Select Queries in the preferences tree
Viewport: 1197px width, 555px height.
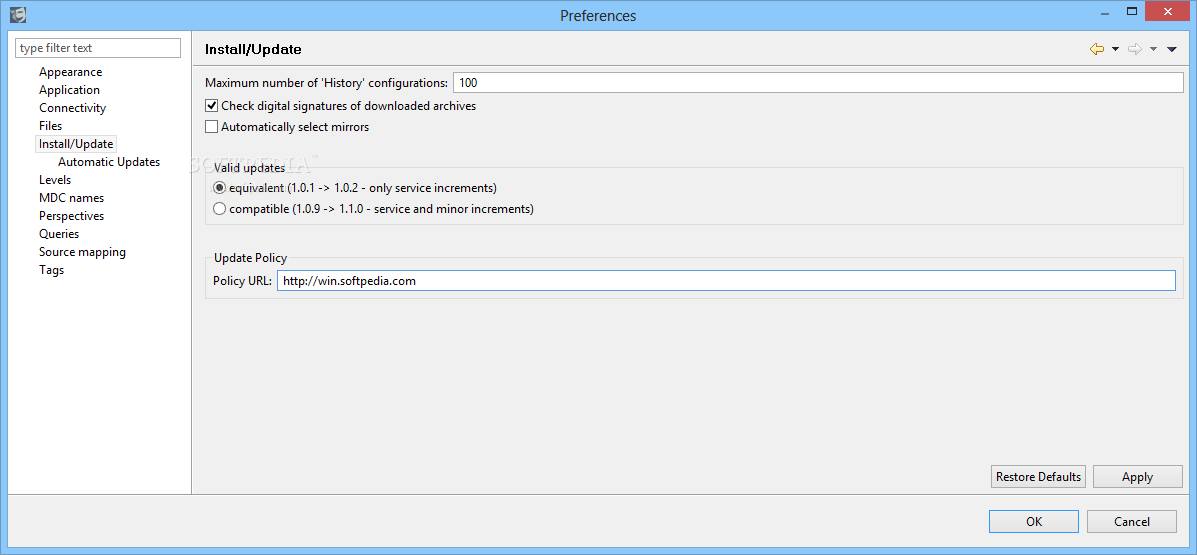(x=59, y=234)
